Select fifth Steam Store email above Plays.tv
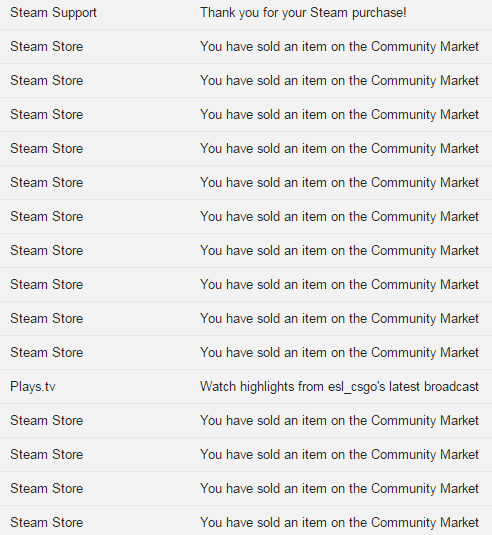The width and height of the screenshot is (492, 535). tap(246, 216)
